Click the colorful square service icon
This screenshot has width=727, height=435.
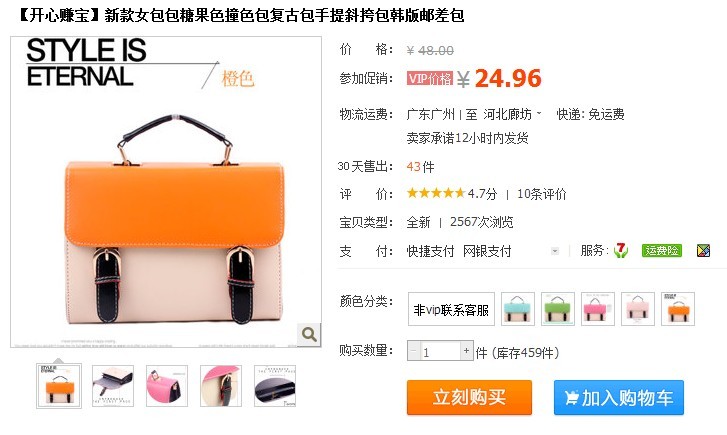(703, 251)
